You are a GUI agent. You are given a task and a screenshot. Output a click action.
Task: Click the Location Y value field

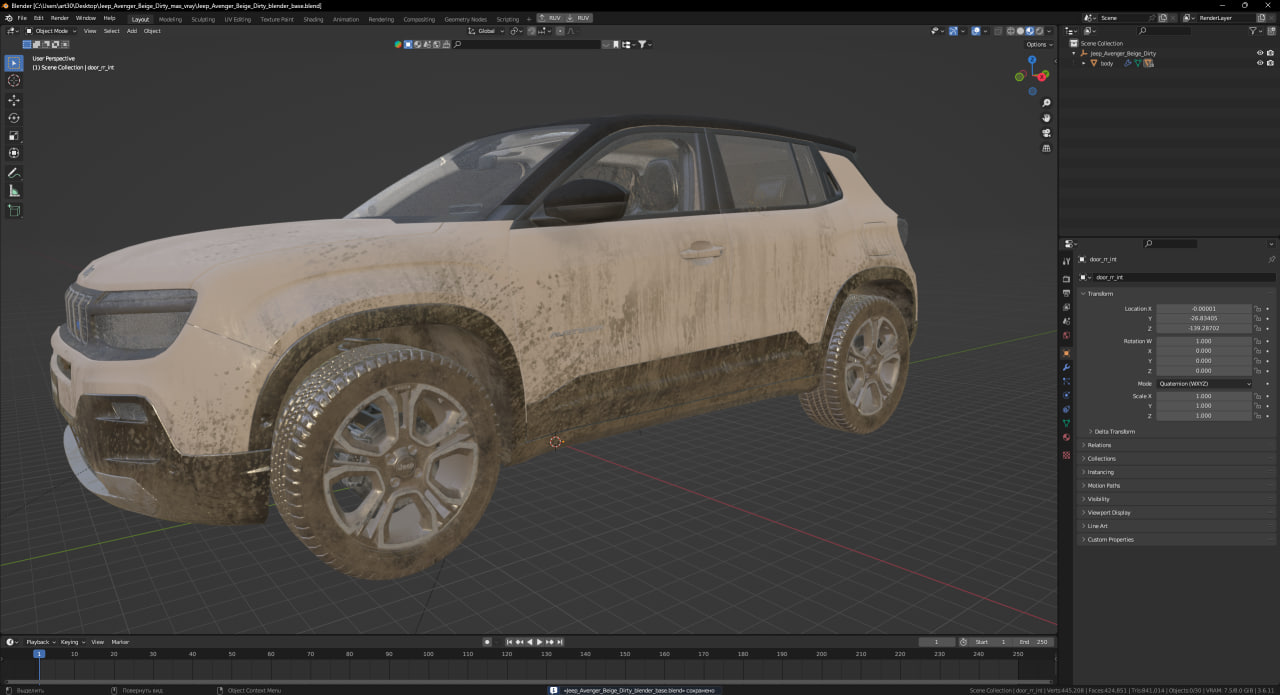click(x=1204, y=318)
